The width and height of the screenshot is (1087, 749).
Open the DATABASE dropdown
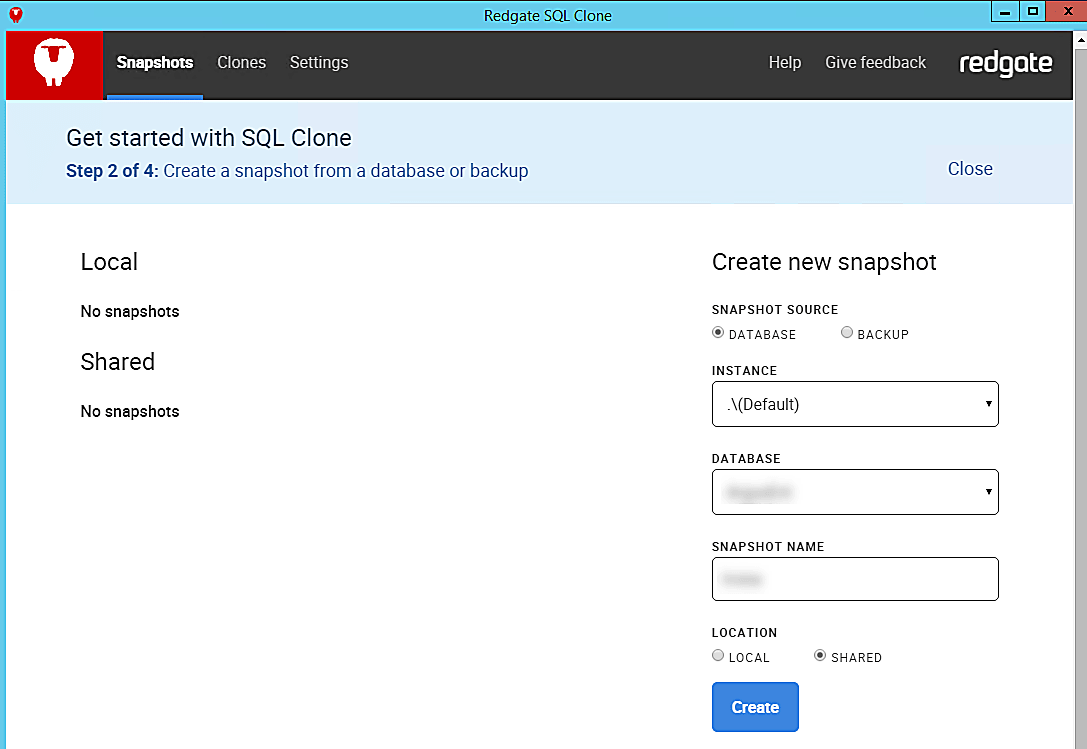855,492
